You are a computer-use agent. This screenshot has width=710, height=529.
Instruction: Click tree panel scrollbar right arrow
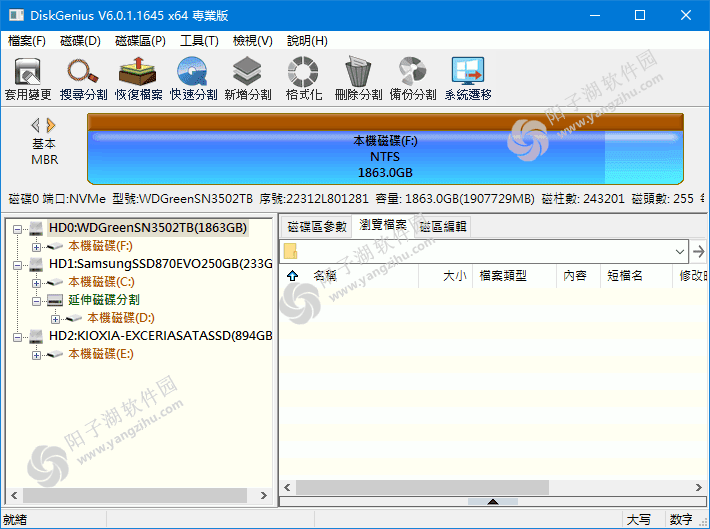[x=264, y=495]
